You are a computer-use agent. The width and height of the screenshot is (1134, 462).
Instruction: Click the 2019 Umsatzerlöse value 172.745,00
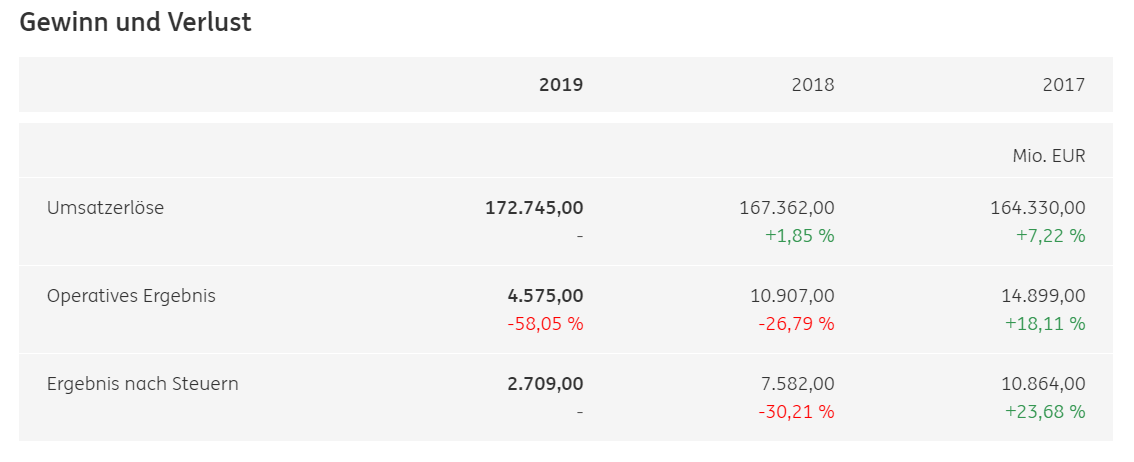click(534, 208)
